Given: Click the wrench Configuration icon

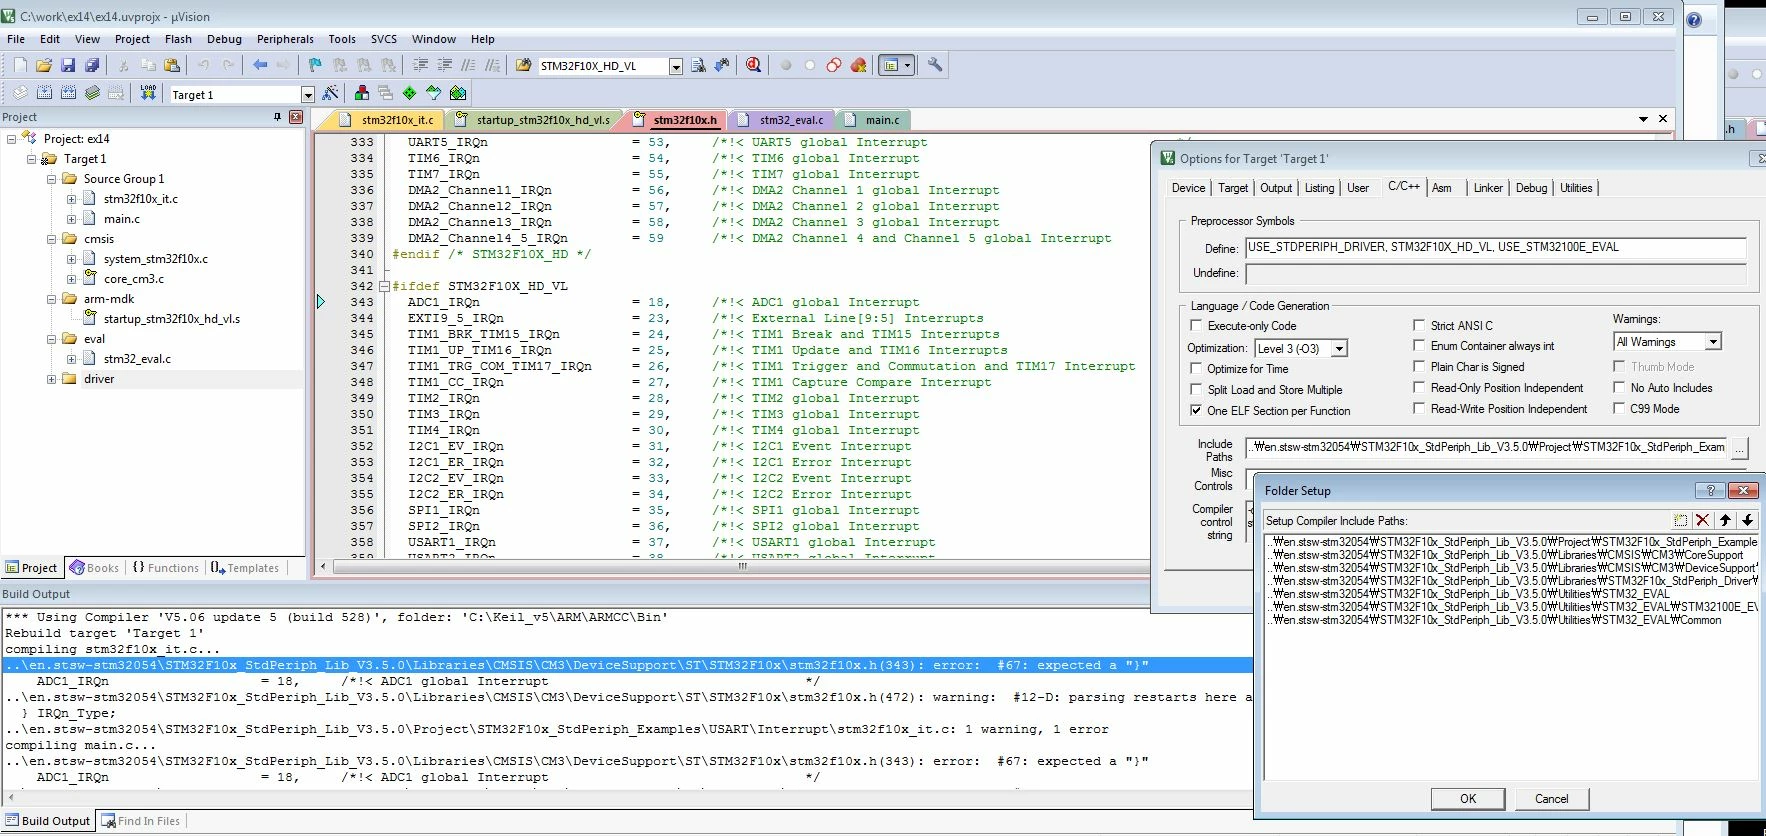Looking at the screenshot, I should 935,65.
